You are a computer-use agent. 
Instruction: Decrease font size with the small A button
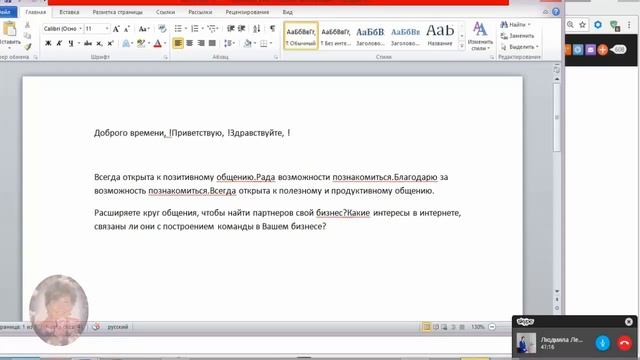[127, 29]
